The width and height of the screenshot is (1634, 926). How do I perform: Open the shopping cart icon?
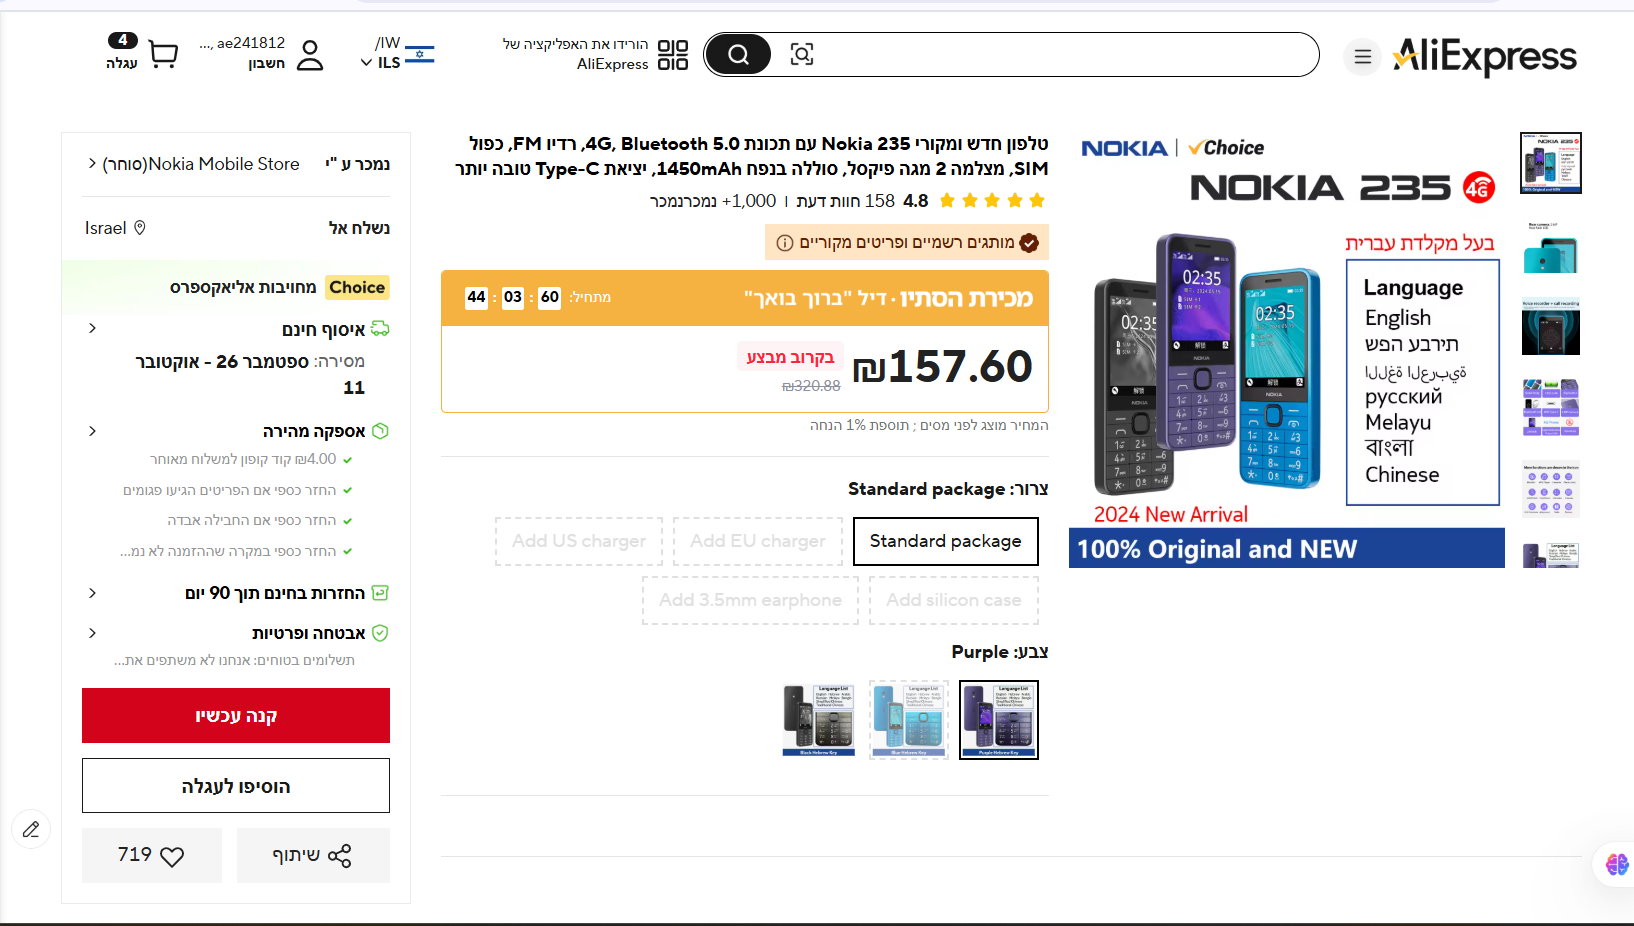163,53
